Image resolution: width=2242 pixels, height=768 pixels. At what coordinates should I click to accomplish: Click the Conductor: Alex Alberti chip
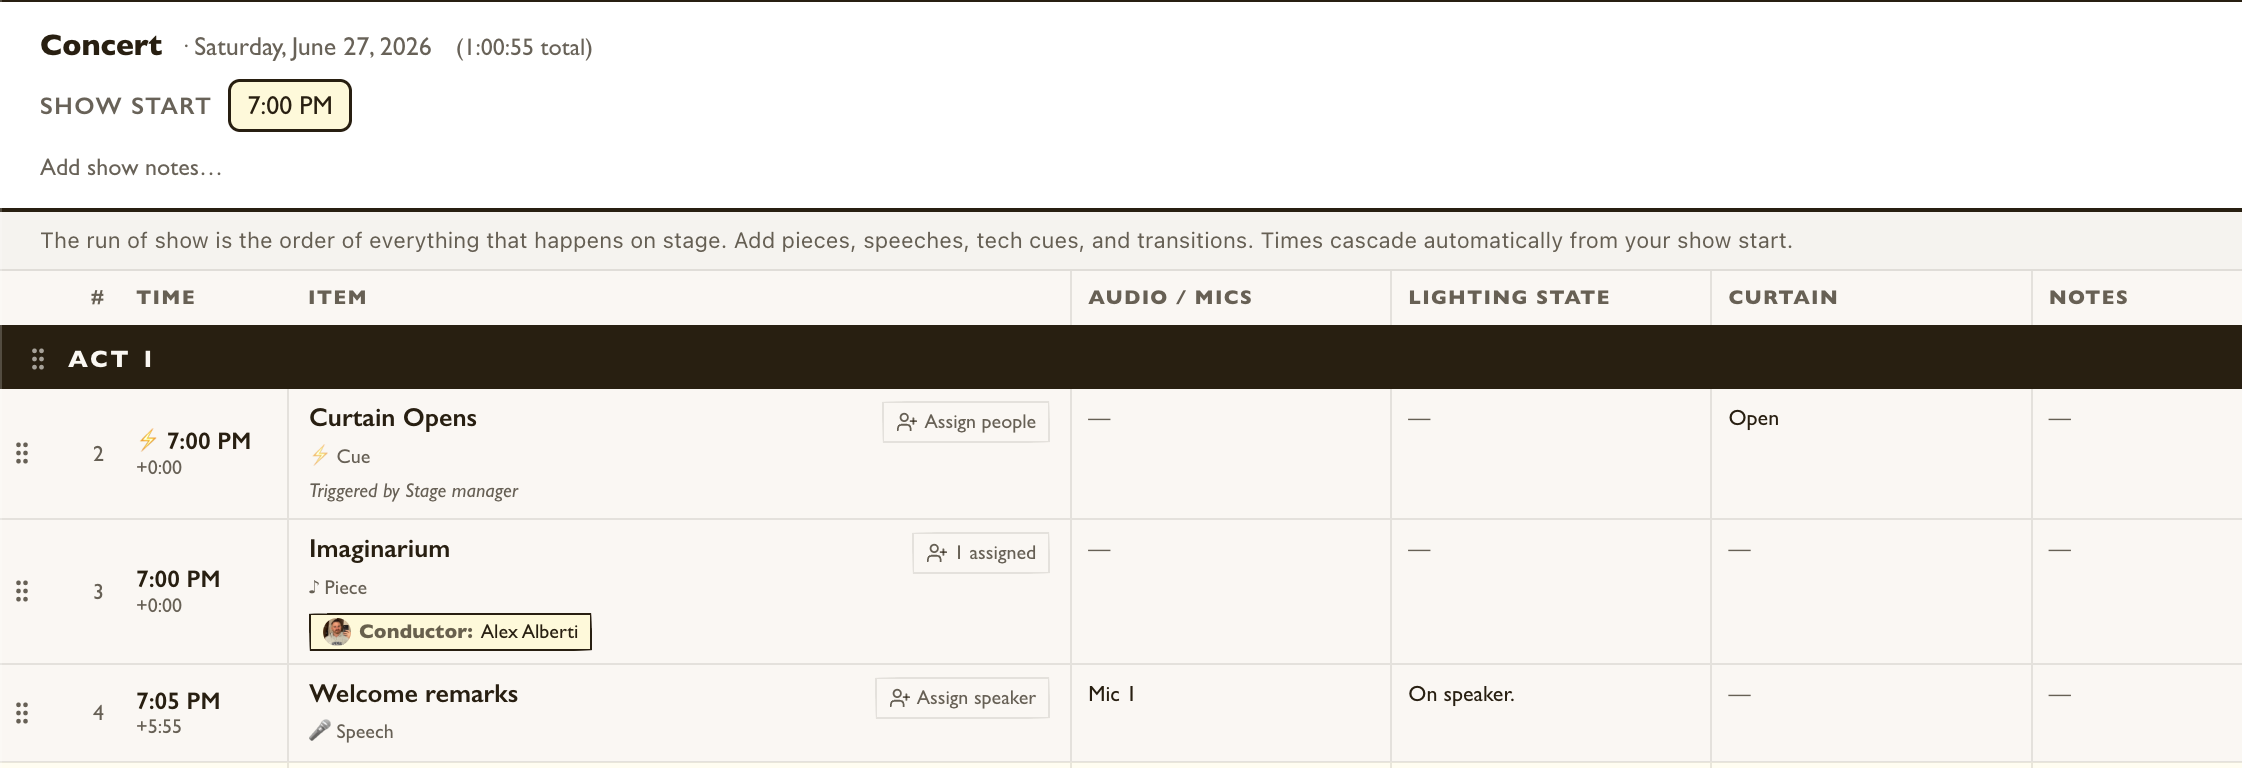tap(450, 632)
